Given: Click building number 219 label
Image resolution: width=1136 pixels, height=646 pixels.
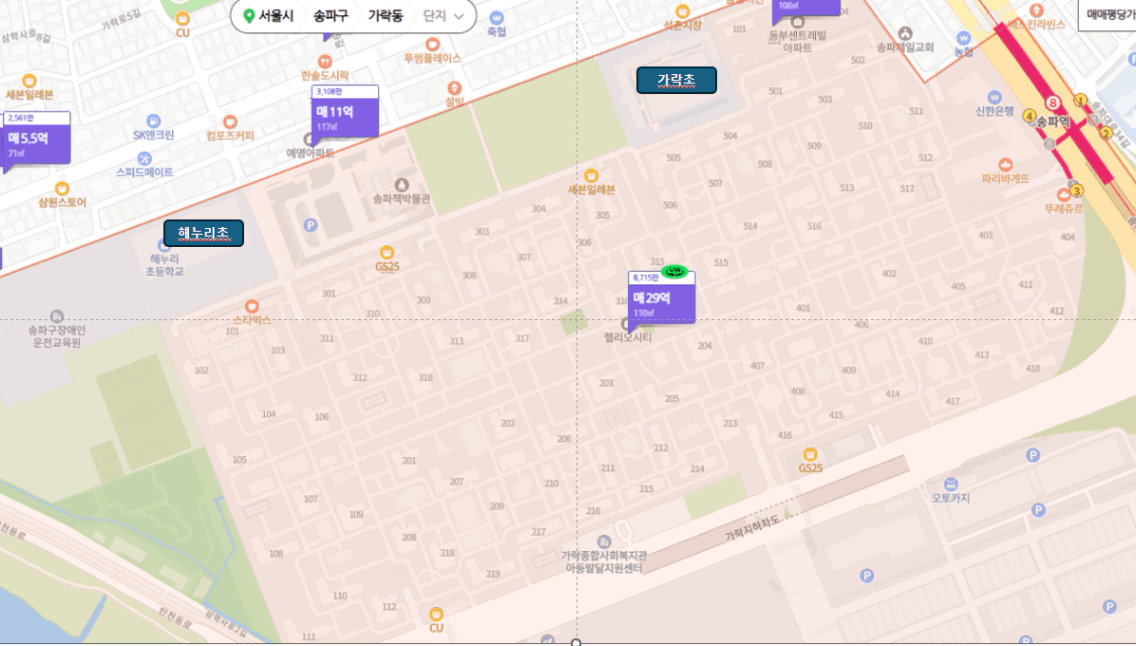Looking at the screenshot, I should (x=493, y=574).
